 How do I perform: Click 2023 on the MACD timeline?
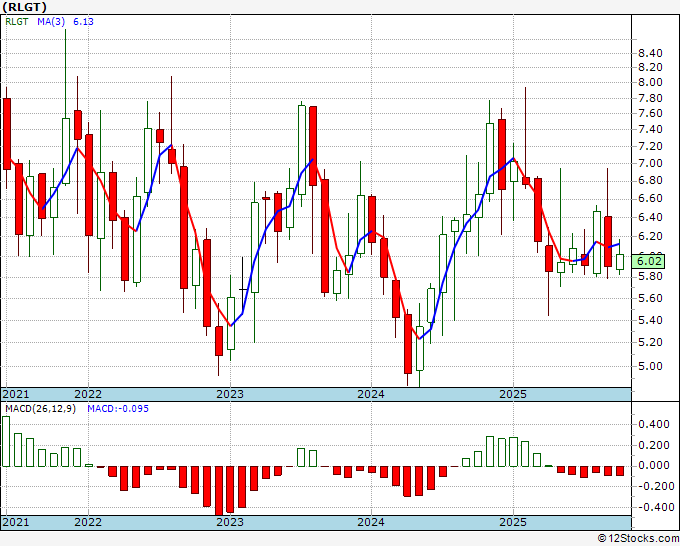tap(230, 522)
